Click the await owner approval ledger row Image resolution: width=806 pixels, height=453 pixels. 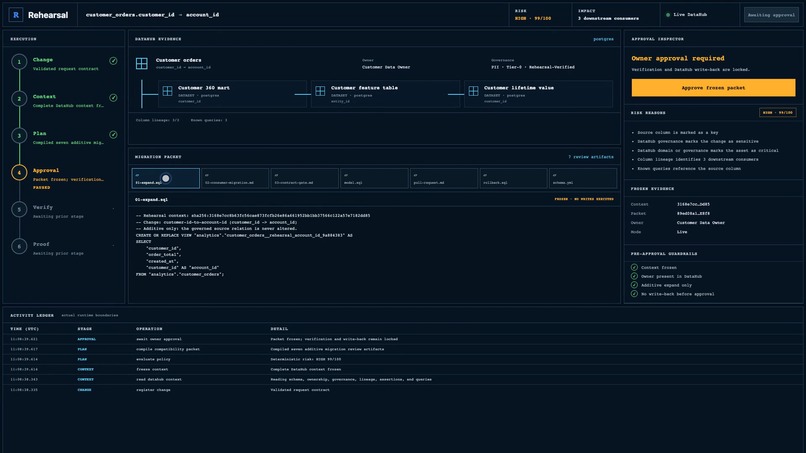[x=402, y=339]
